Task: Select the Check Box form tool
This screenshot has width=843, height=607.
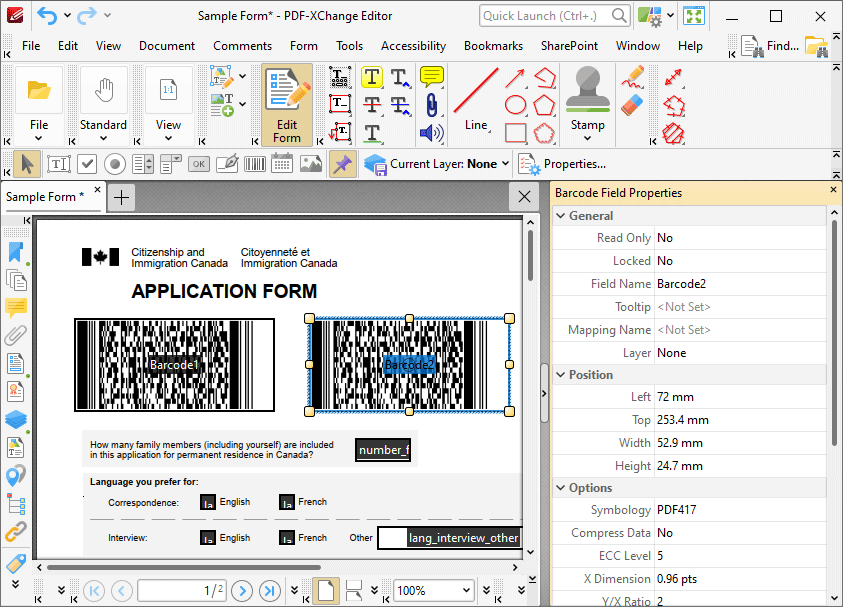Action: pos(87,164)
